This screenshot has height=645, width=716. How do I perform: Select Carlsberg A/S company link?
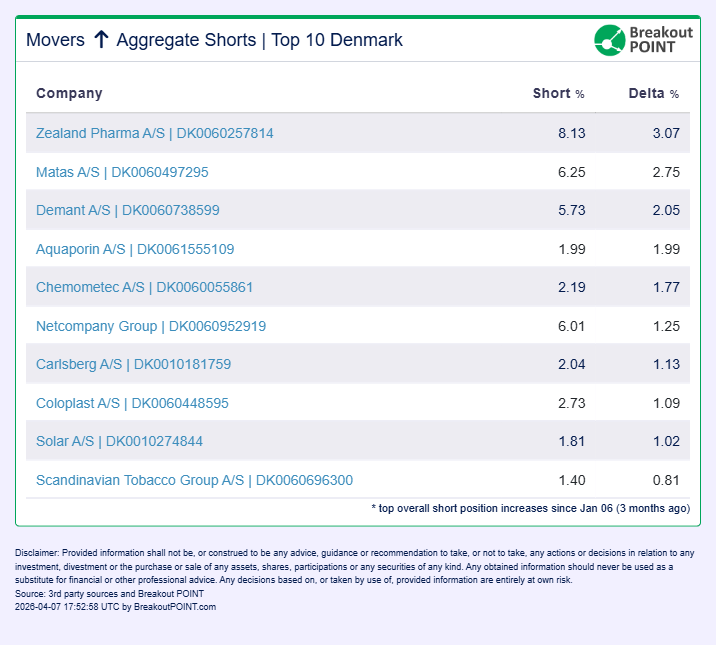point(133,364)
